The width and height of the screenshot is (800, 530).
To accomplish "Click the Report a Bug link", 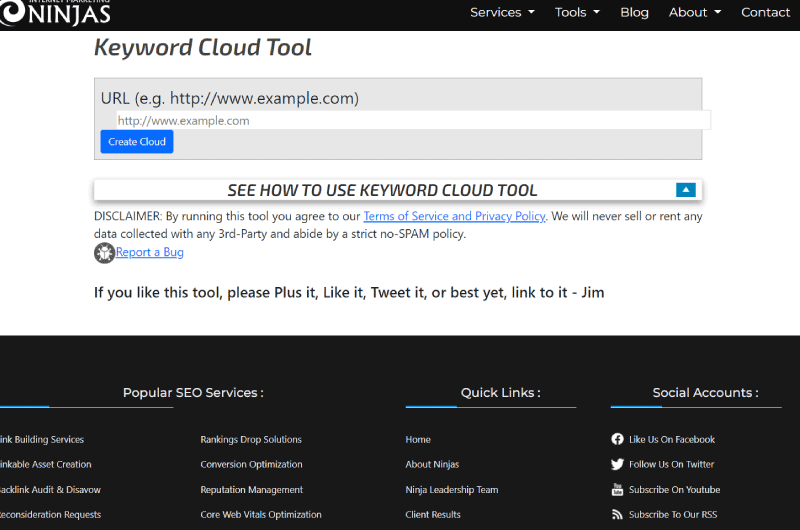I will [149, 252].
